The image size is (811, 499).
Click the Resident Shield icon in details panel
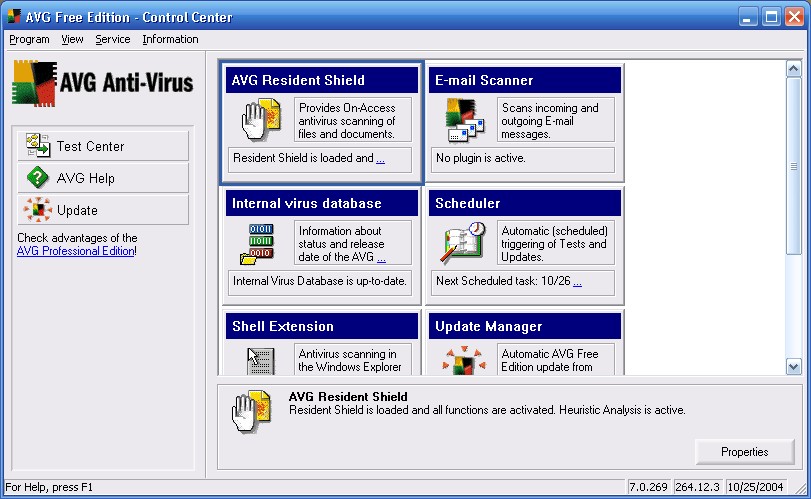252,411
